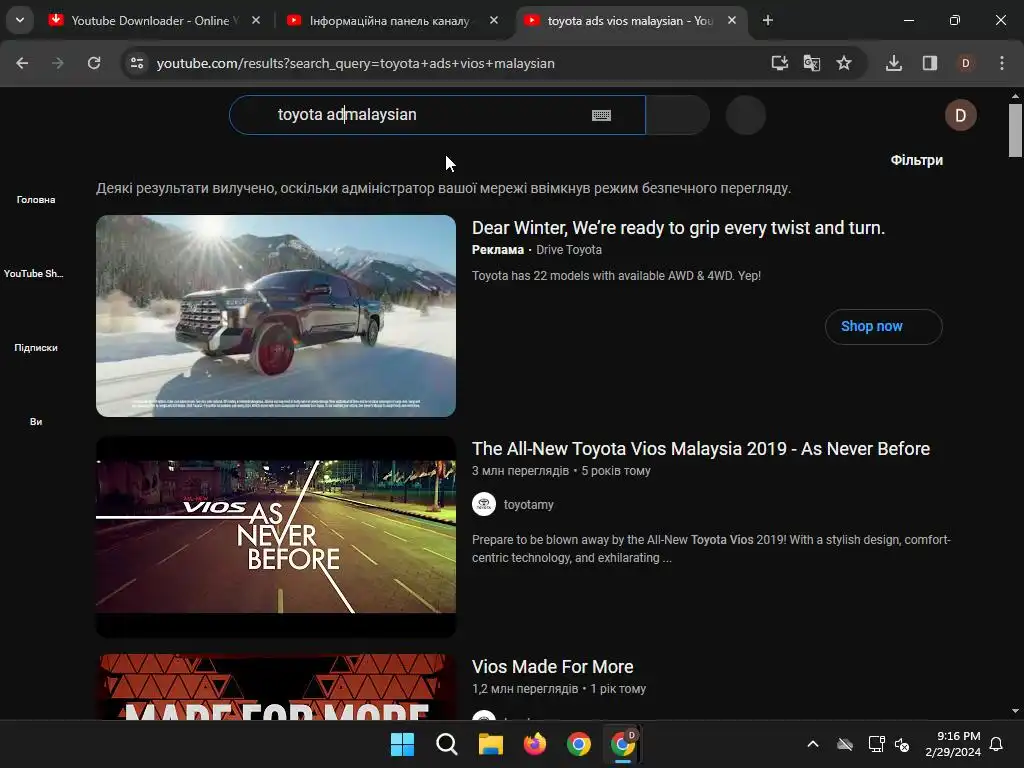Click the scrollbar down arrow
This screenshot has height=768, width=1024.
pyautogui.click(x=1015, y=711)
